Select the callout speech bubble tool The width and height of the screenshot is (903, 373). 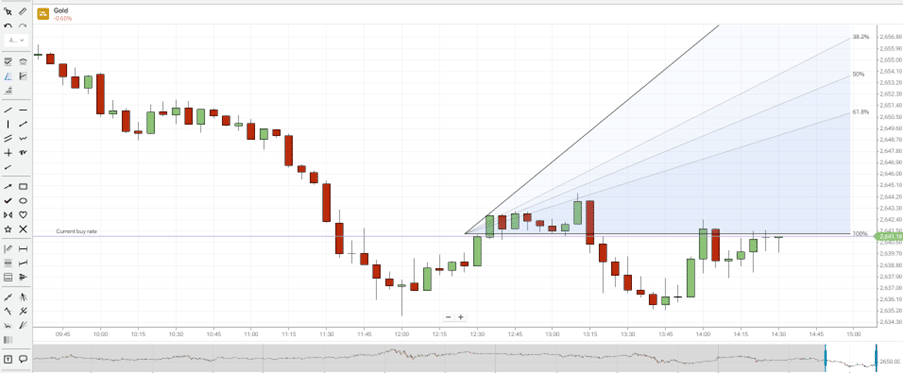click(x=23, y=359)
